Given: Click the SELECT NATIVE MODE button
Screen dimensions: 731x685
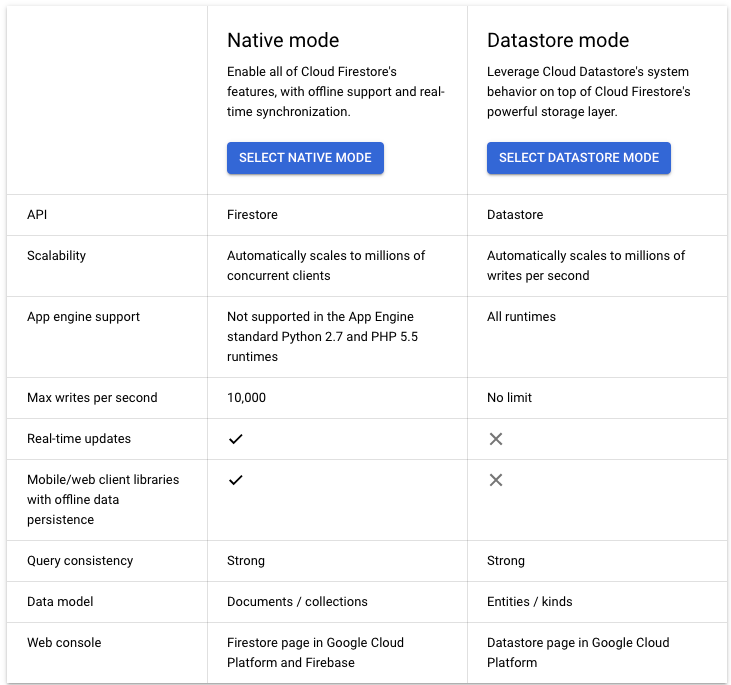Looking at the screenshot, I should coord(305,158).
